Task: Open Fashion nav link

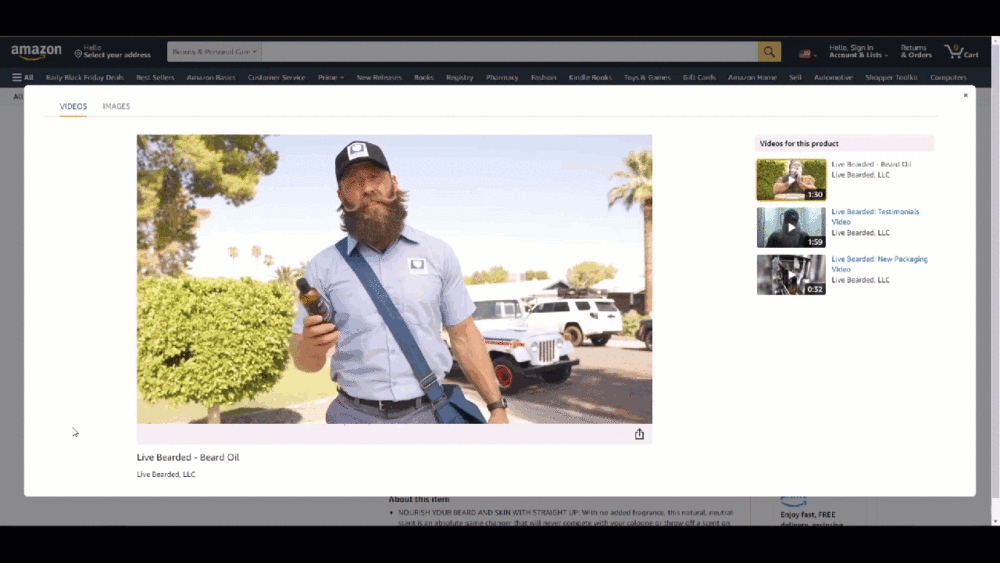Action: coord(543,77)
